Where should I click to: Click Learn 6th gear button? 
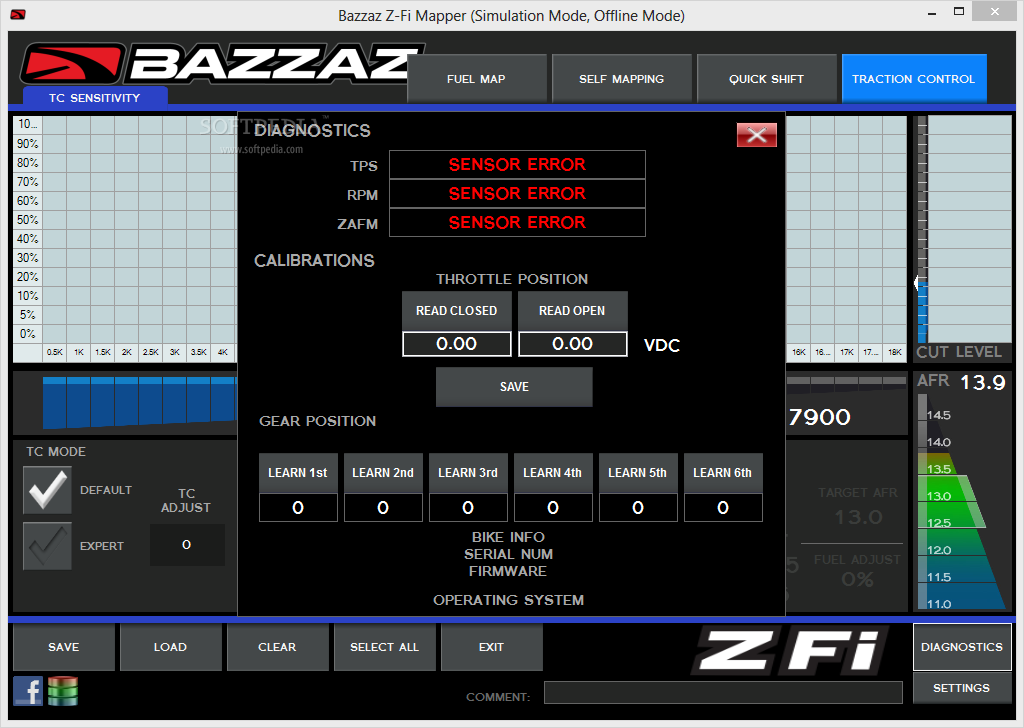(722, 473)
